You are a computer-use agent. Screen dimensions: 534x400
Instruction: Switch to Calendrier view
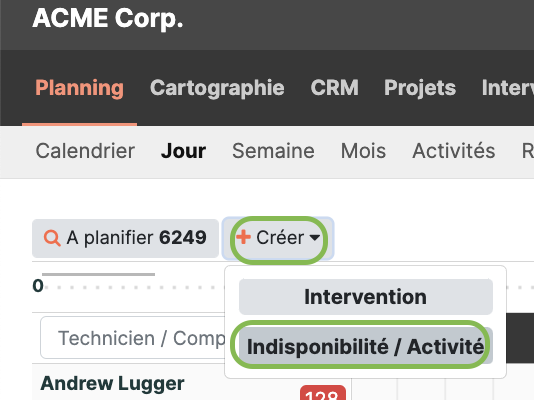click(x=85, y=151)
